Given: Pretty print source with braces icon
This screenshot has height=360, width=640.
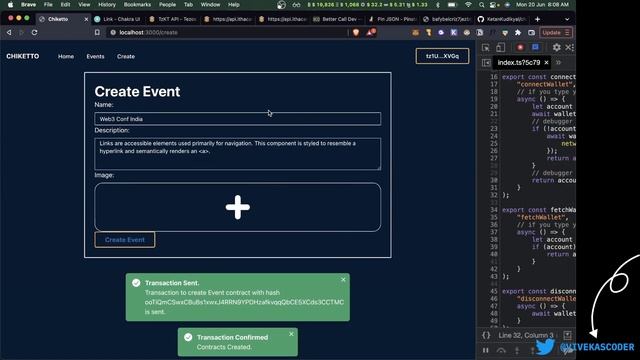Looking at the screenshot, I should point(486,336).
